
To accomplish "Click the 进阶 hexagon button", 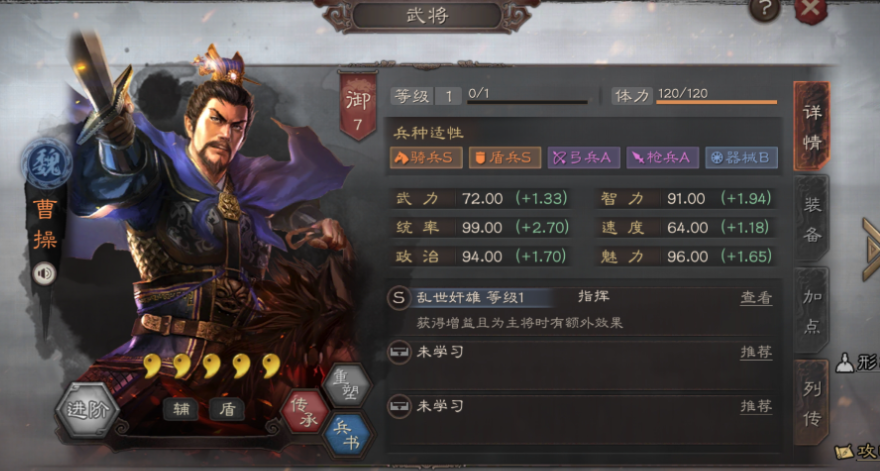I will (x=88, y=409).
